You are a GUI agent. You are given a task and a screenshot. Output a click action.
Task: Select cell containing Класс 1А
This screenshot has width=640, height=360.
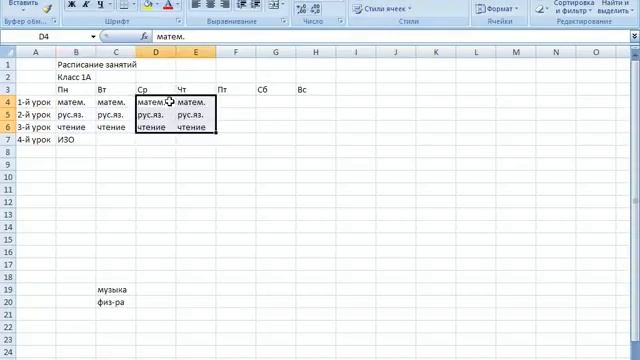[x=76, y=77]
